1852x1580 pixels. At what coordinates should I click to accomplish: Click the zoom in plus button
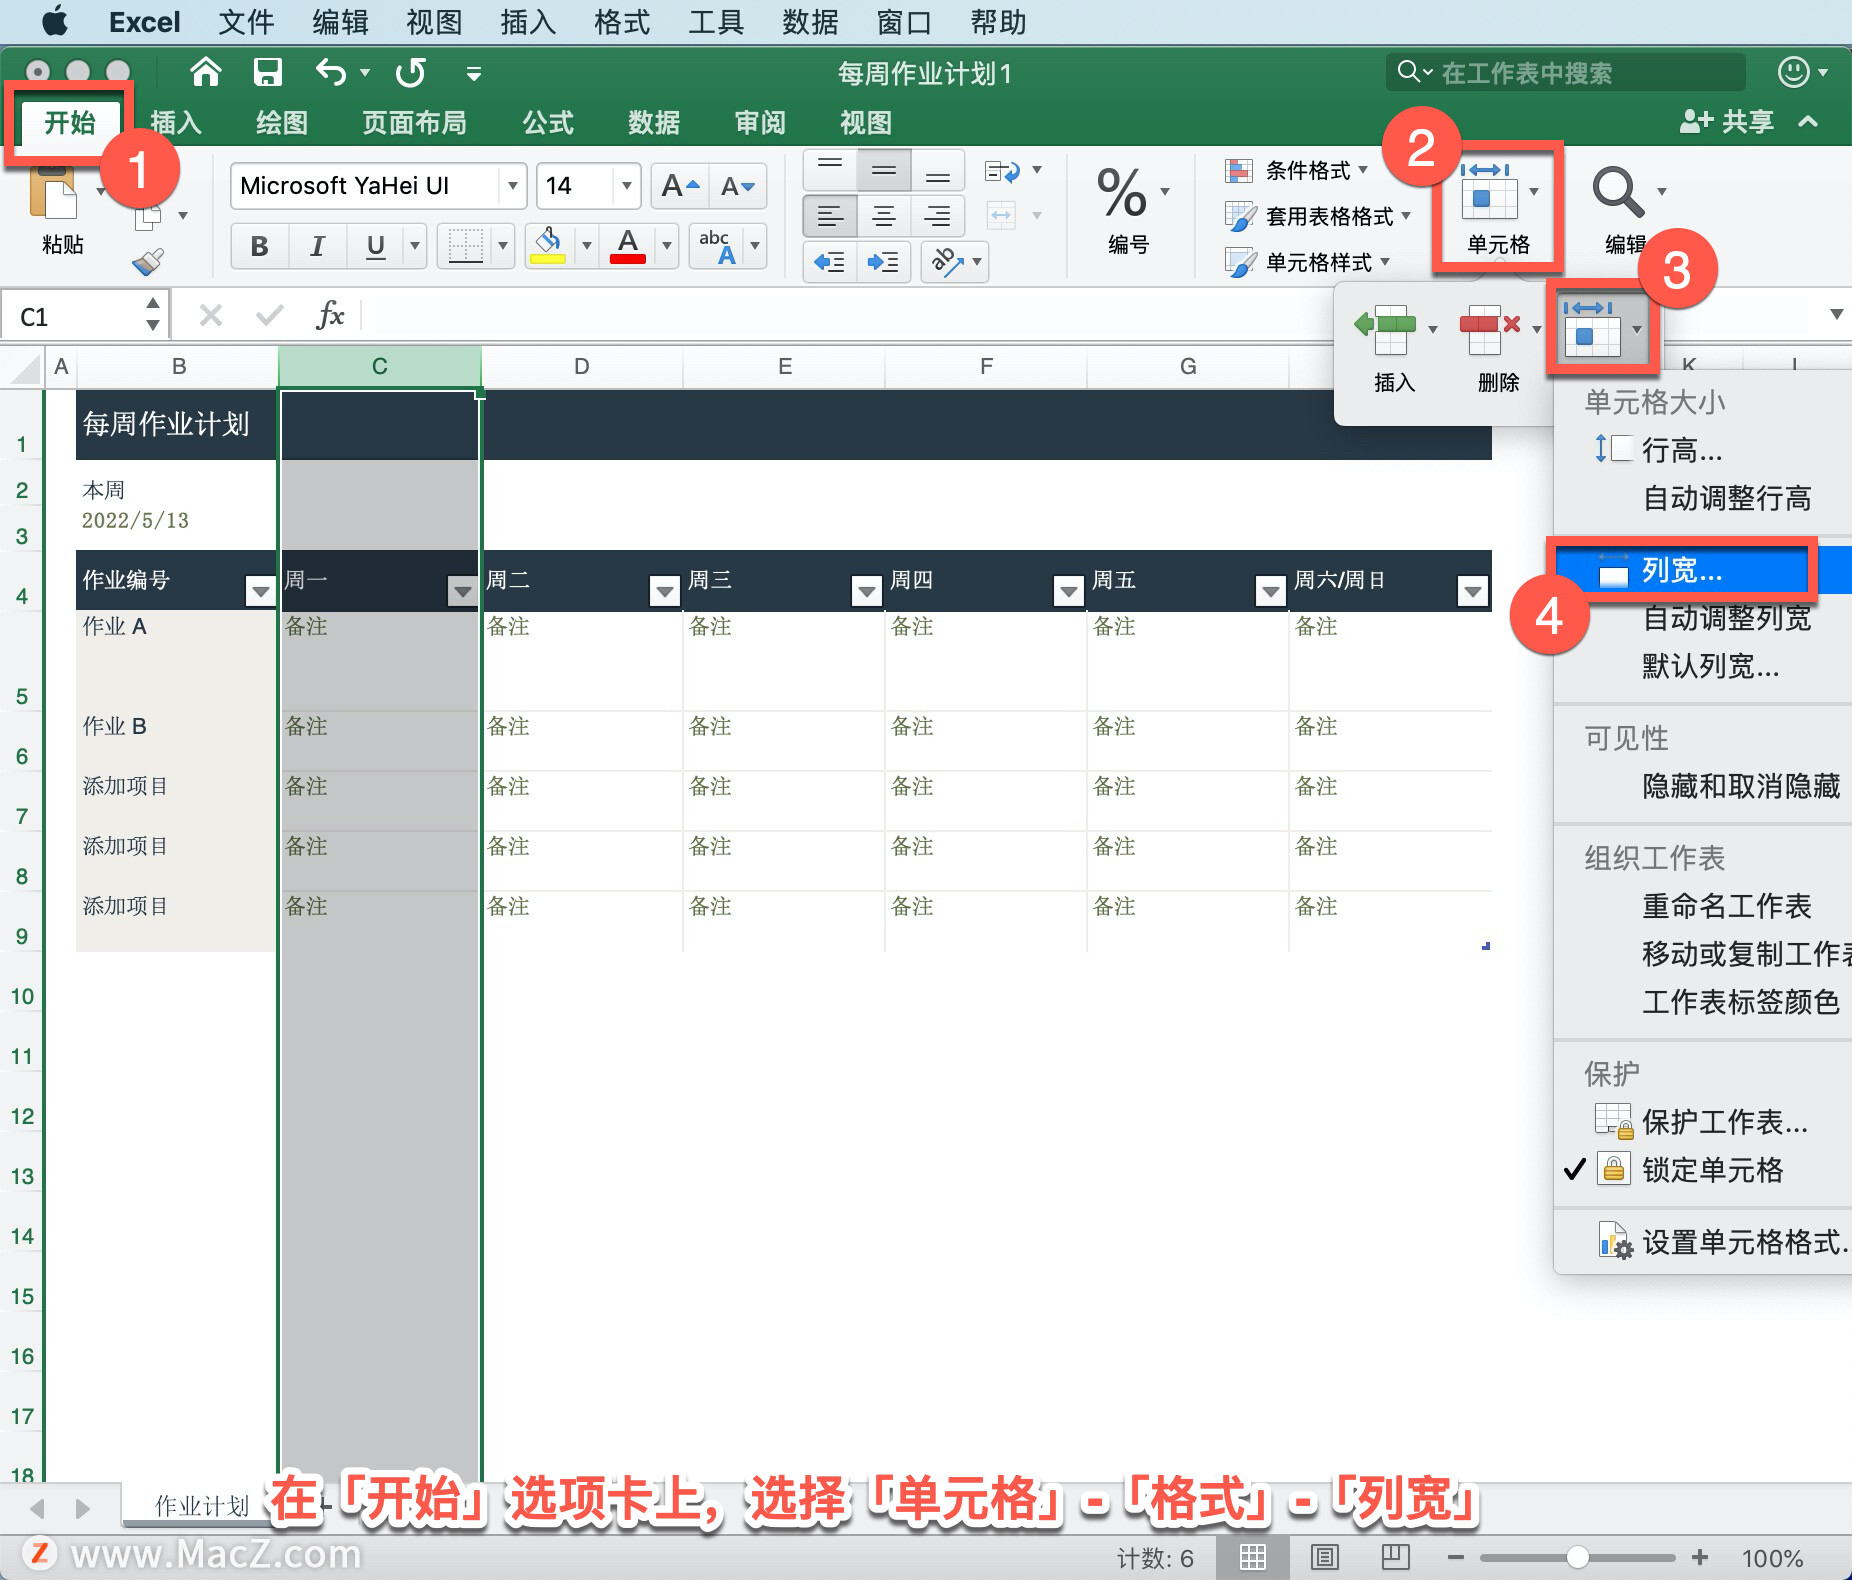(x=1699, y=1557)
